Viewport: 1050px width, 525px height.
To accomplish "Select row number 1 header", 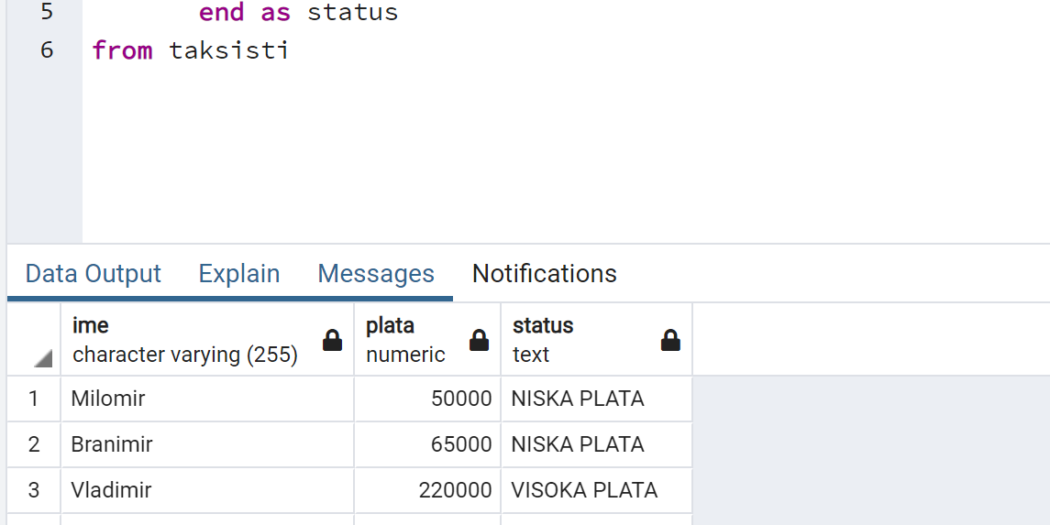I will [33, 399].
